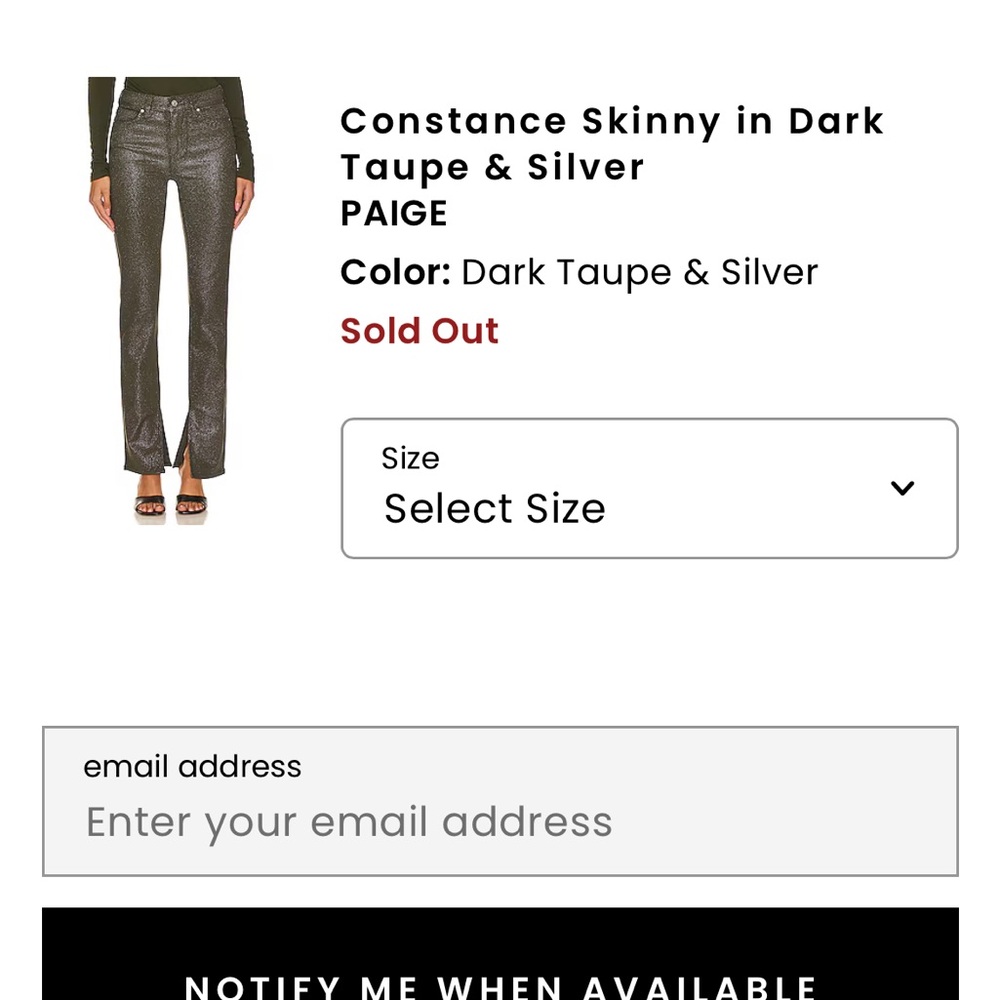Open the Constance Skinny product title

click(x=612, y=143)
